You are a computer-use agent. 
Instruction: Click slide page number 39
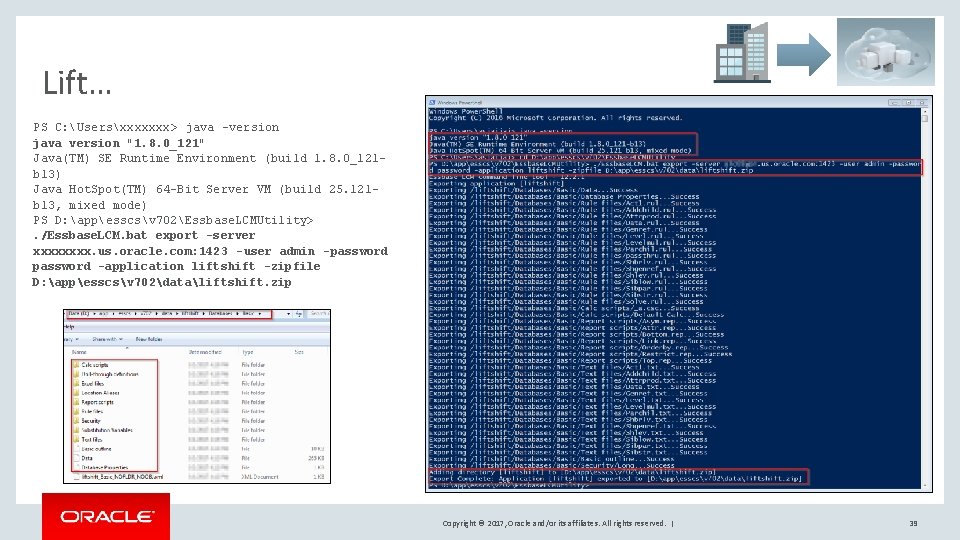tap(913, 523)
